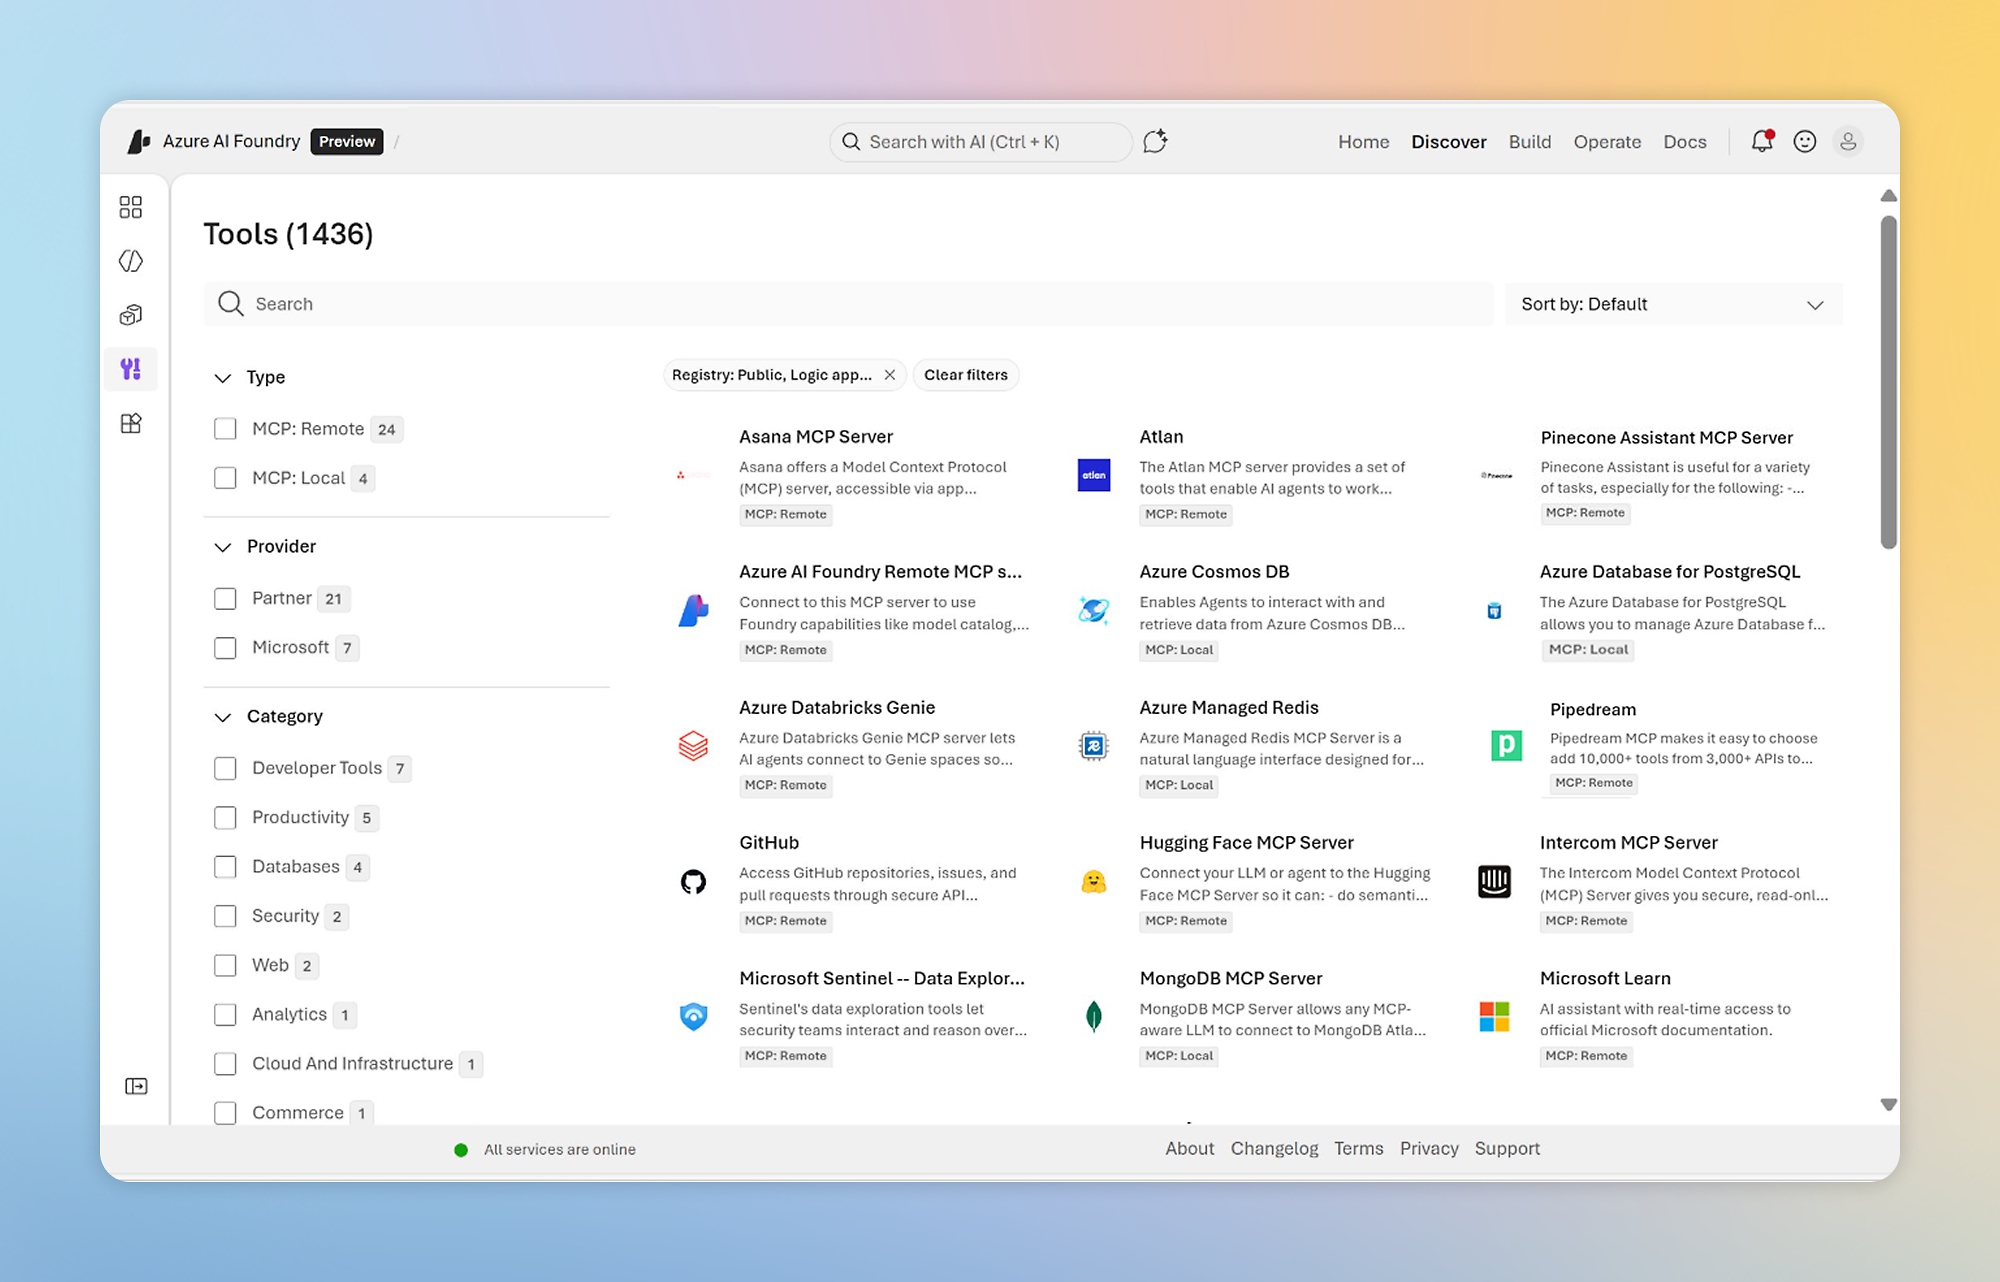
Task: Check the MCP: Remote filter
Action: pyautogui.click(x=225, y=429)
